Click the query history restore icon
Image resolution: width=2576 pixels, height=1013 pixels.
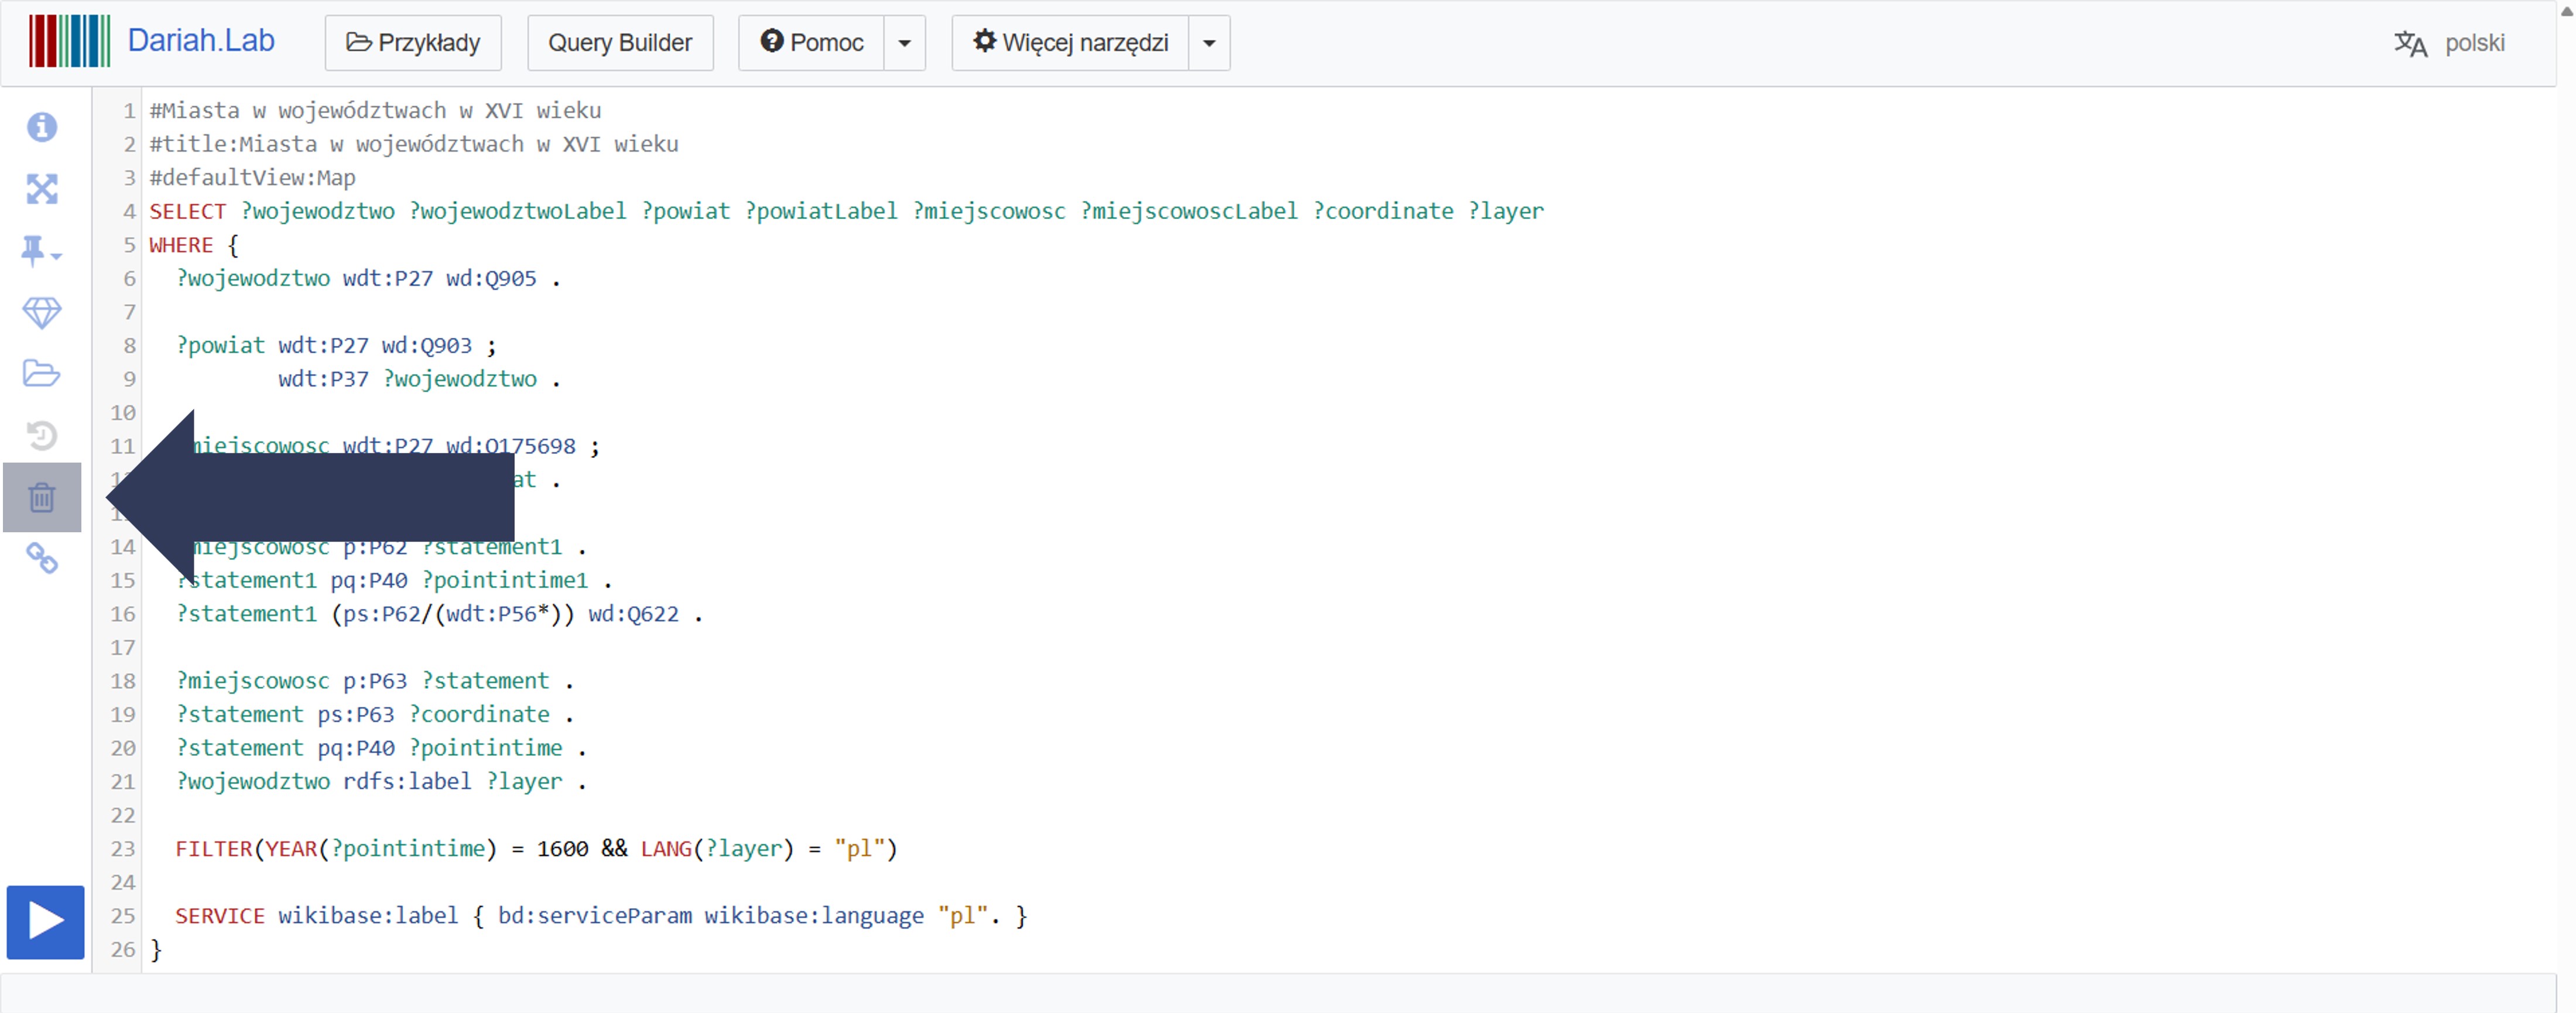[42, 436]
